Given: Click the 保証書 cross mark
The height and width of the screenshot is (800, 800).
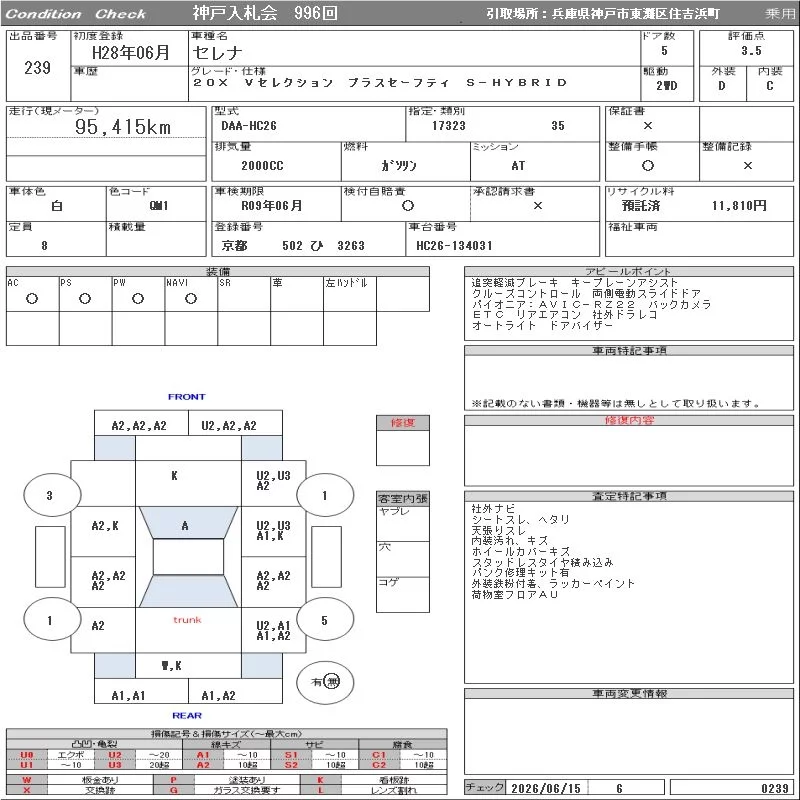Looking at the screenshot, I should pyautogui.click(x=647, y=126).
